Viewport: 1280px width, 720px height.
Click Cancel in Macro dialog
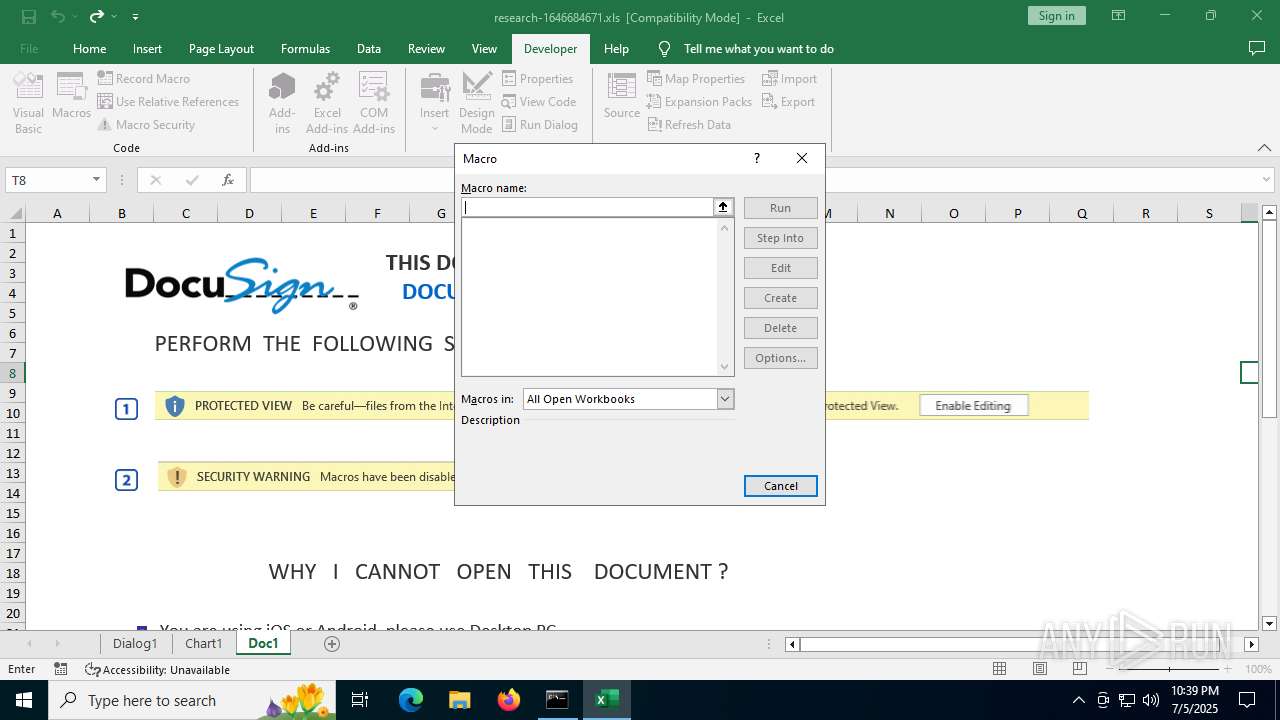[x=780, y=486]
